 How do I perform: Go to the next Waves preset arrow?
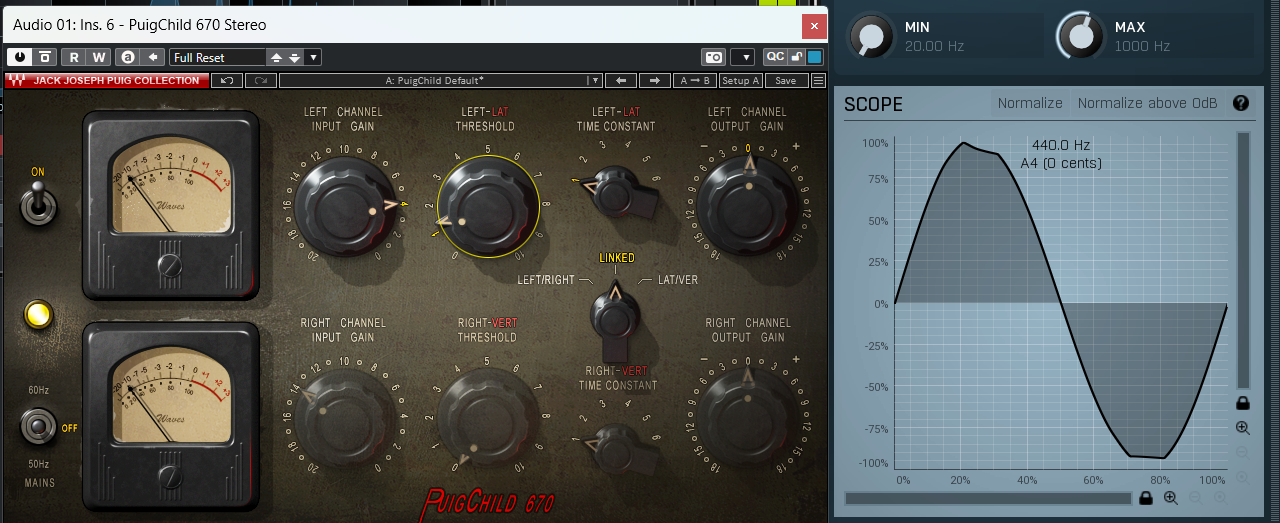654,81
